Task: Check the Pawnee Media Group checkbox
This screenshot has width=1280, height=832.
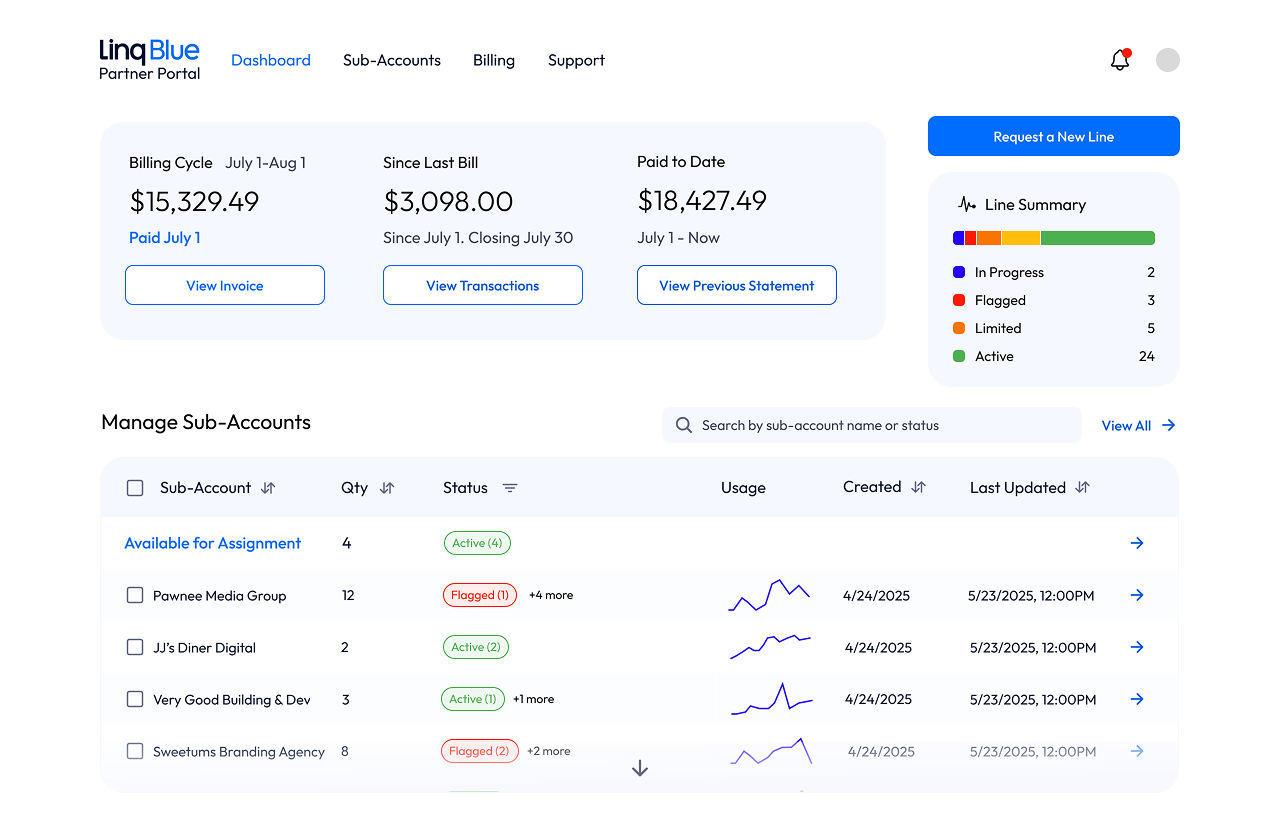Action: coord(135,595)
